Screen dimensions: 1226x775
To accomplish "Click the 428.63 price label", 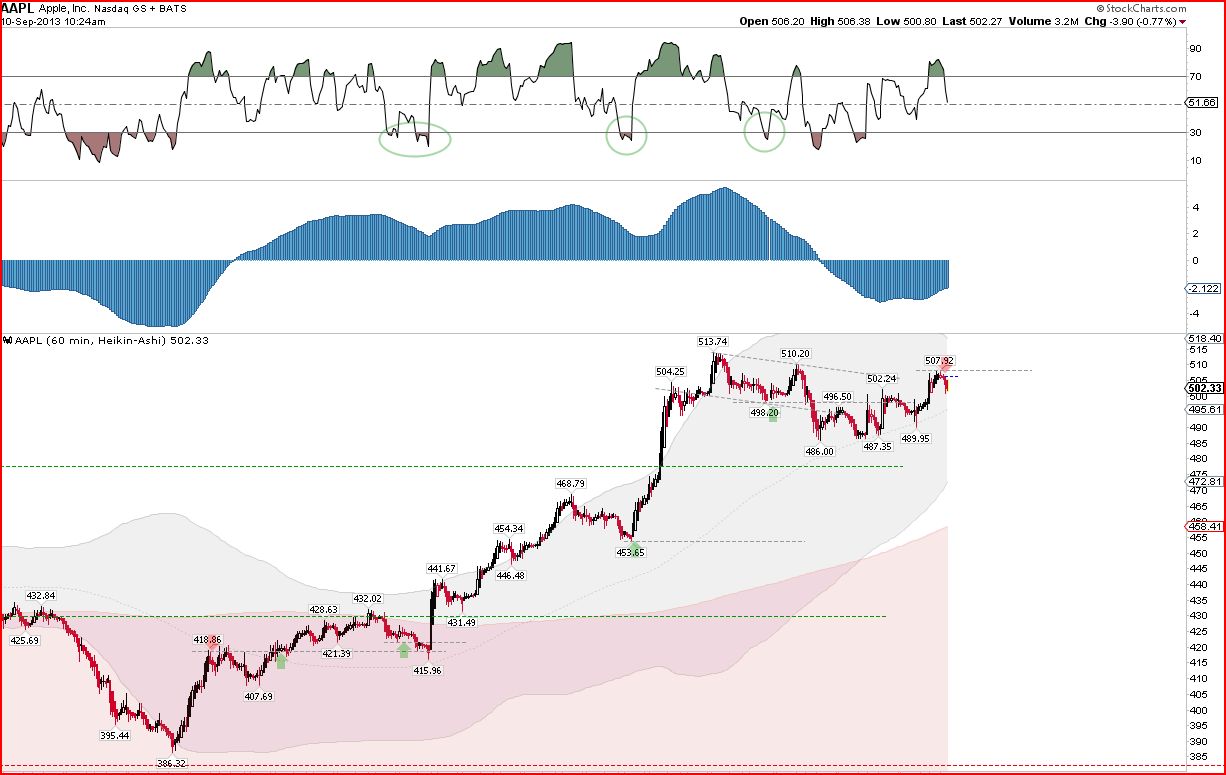I will pos(324,609).
